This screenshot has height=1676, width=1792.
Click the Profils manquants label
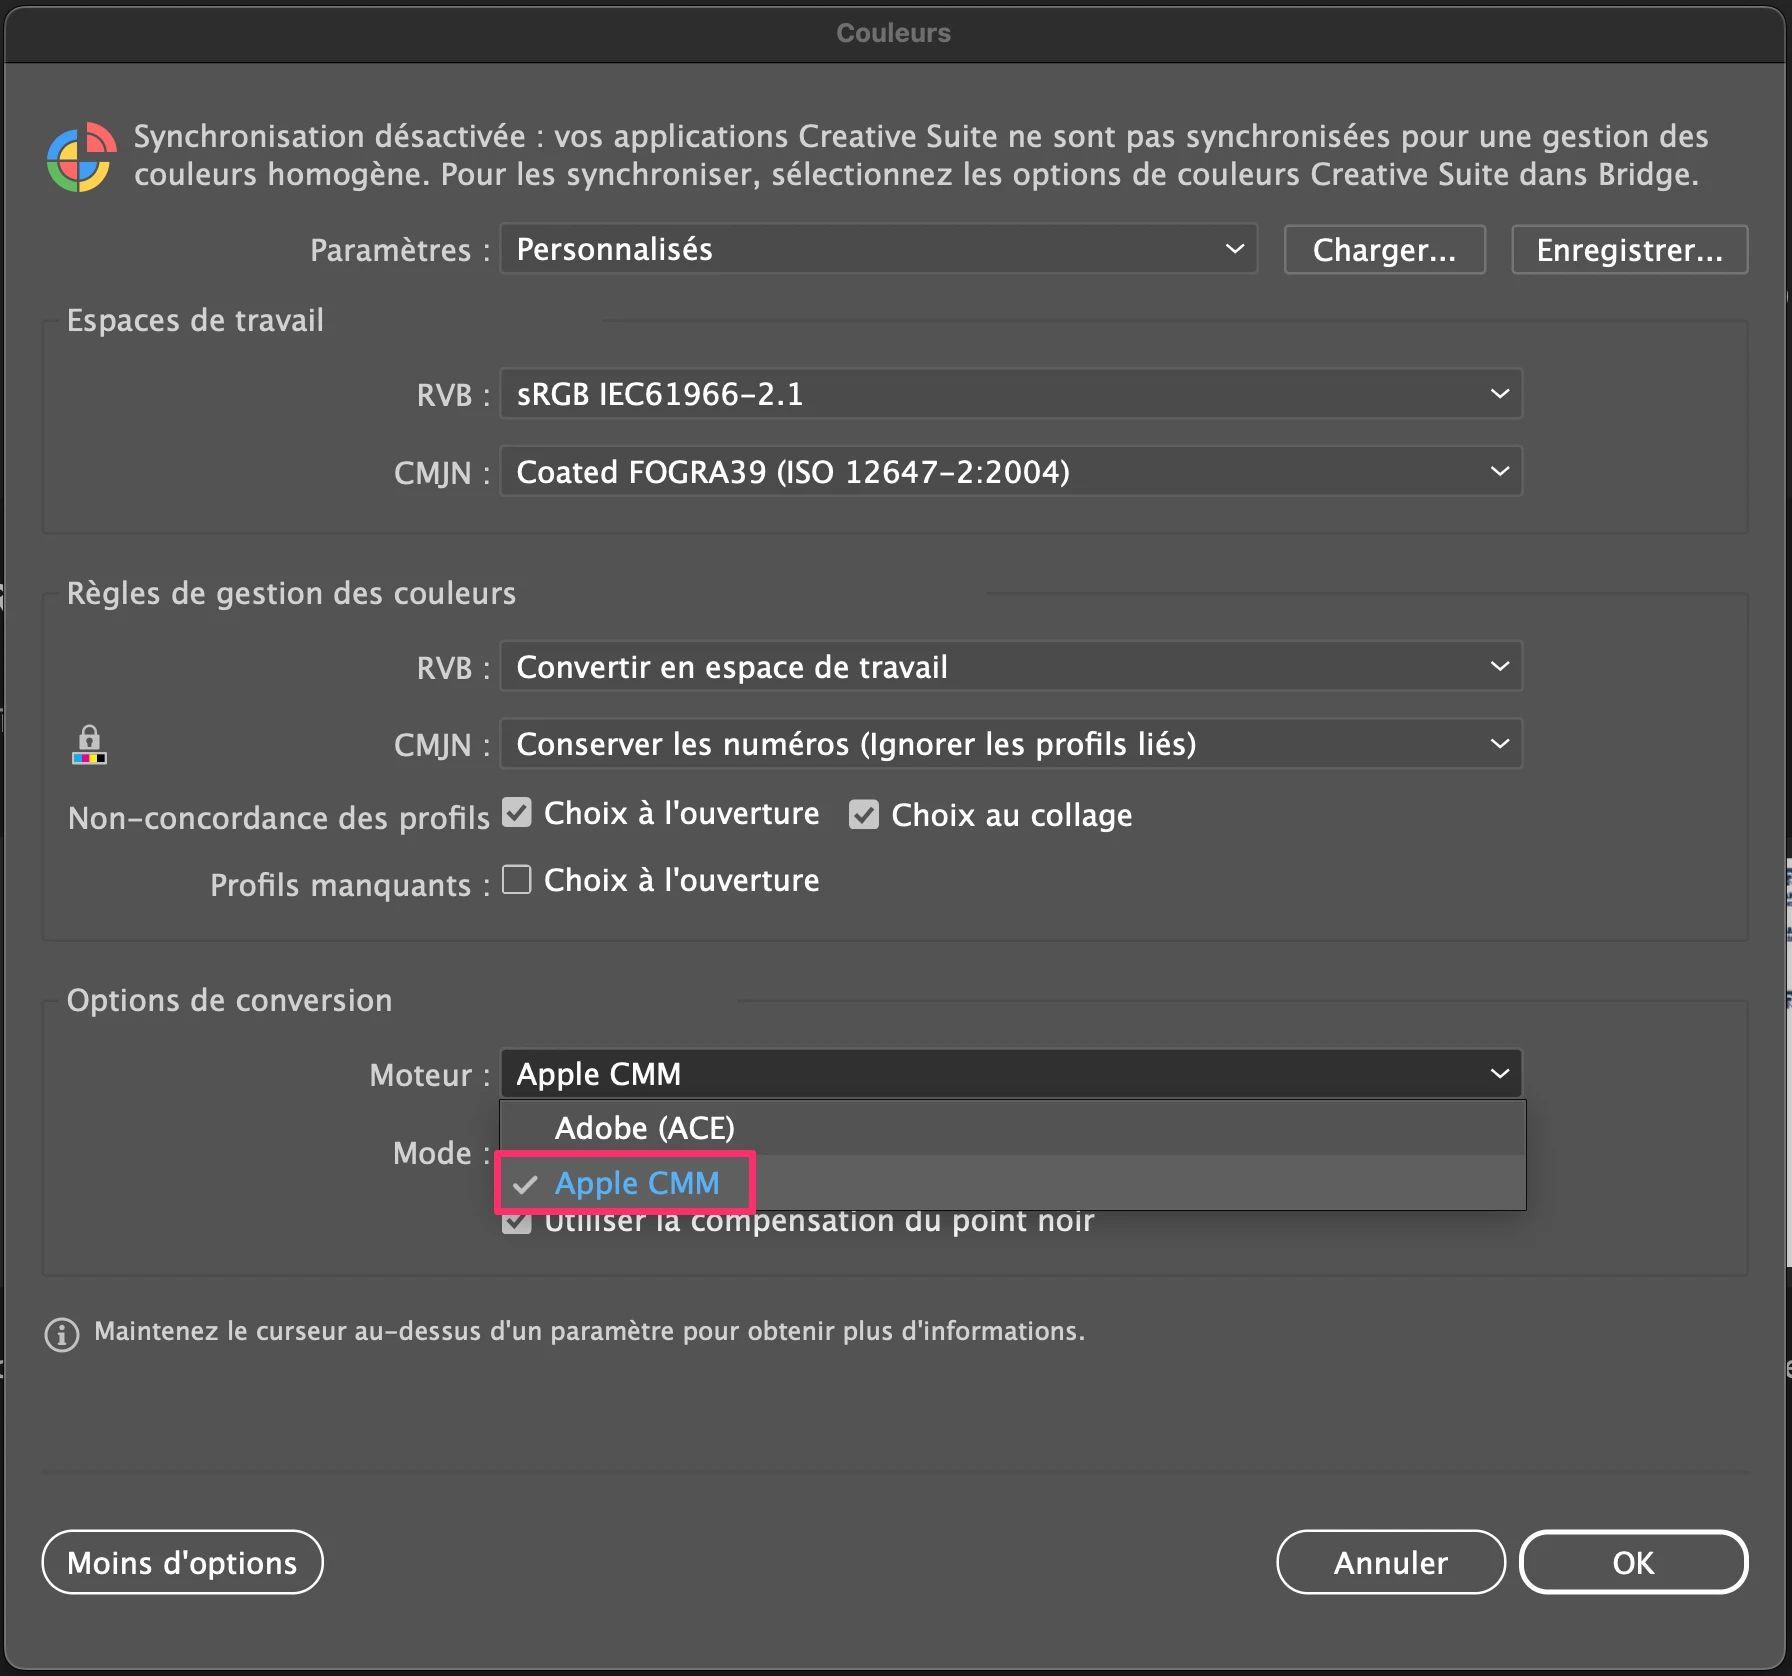coord(349,885)
